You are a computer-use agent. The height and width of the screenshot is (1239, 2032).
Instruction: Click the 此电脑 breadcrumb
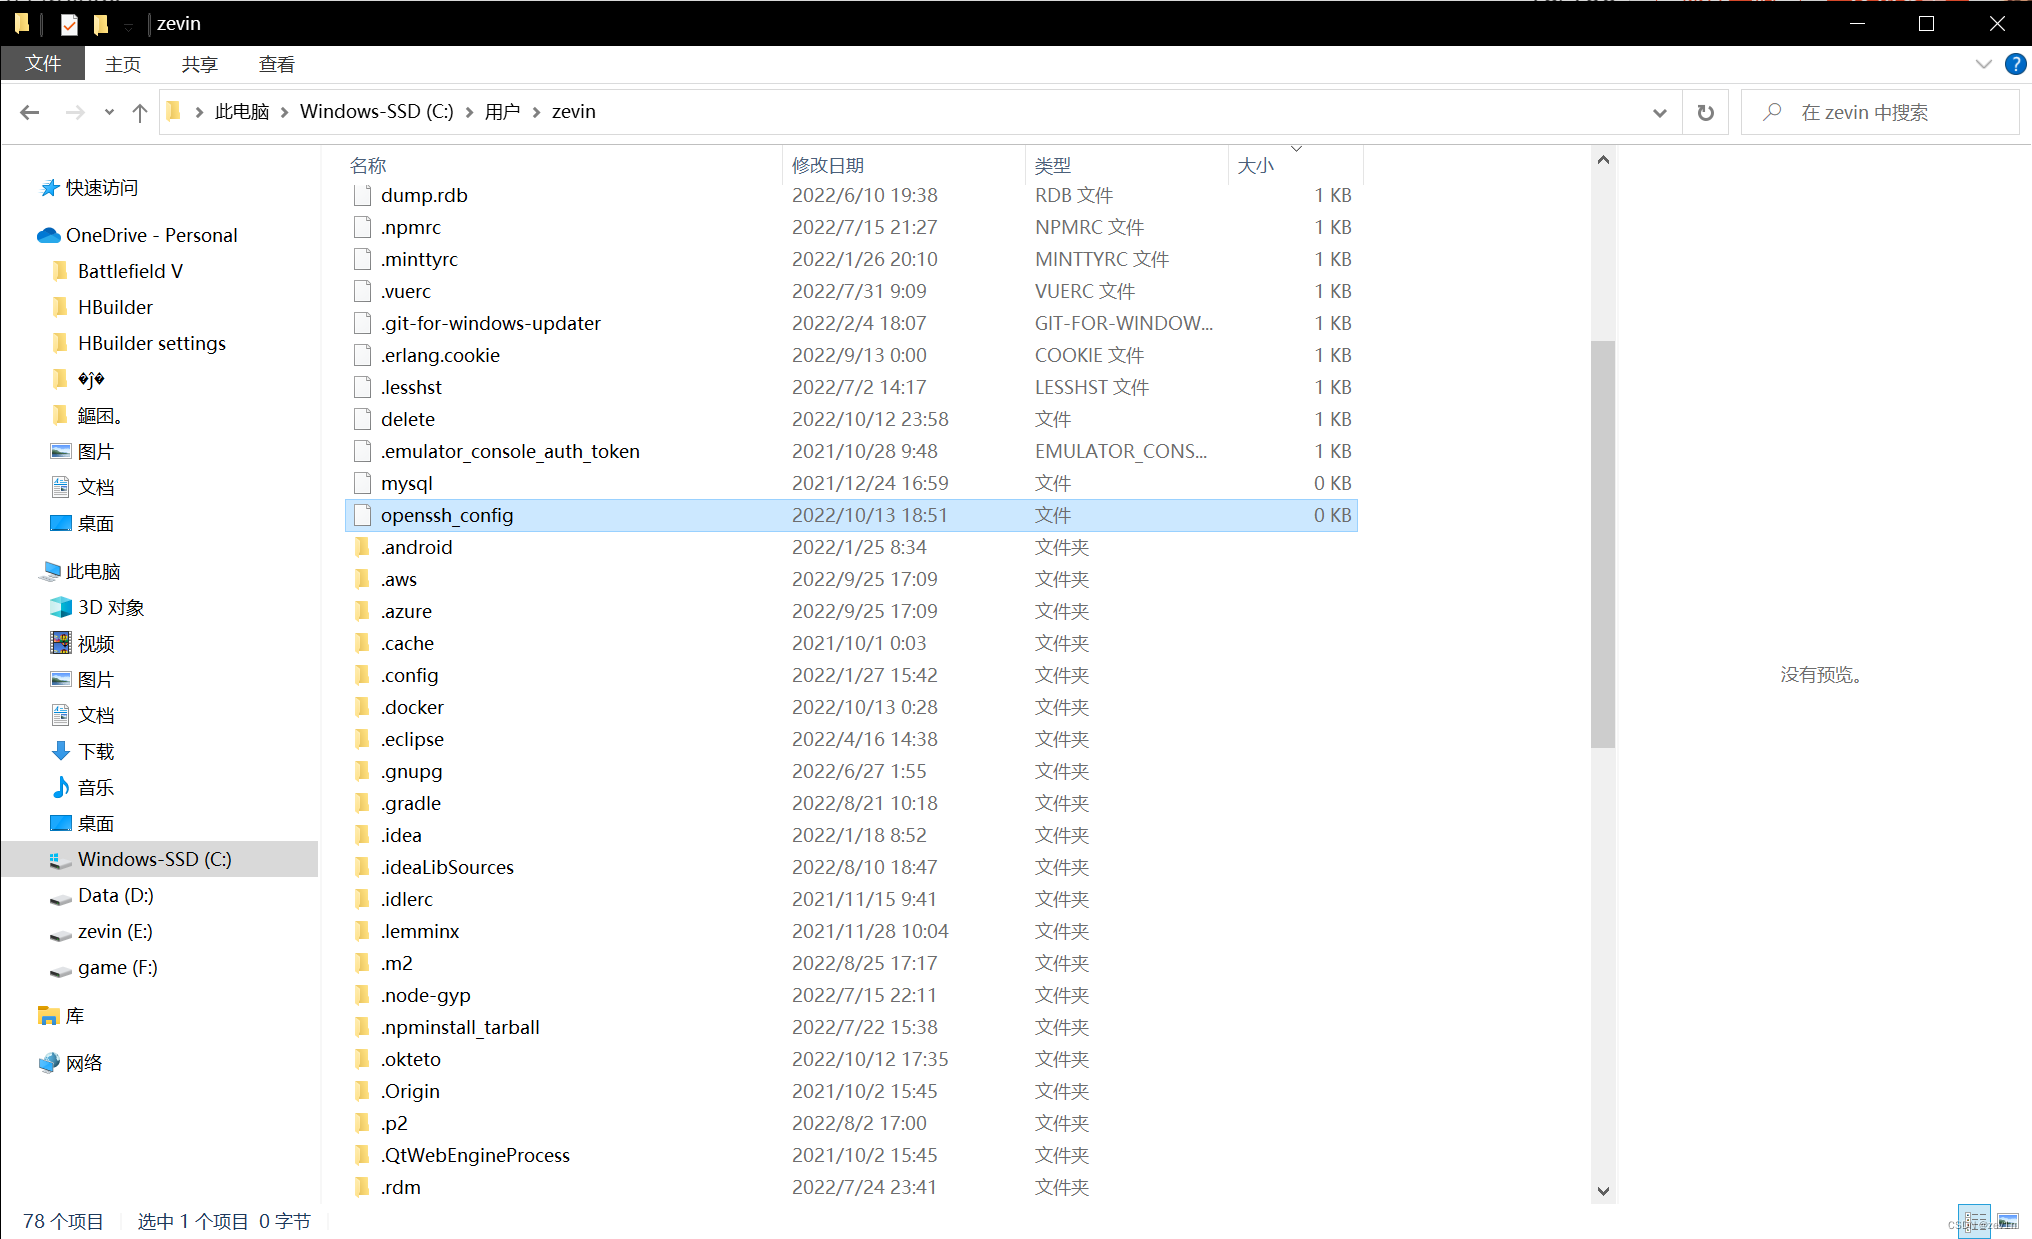point(242,112)
